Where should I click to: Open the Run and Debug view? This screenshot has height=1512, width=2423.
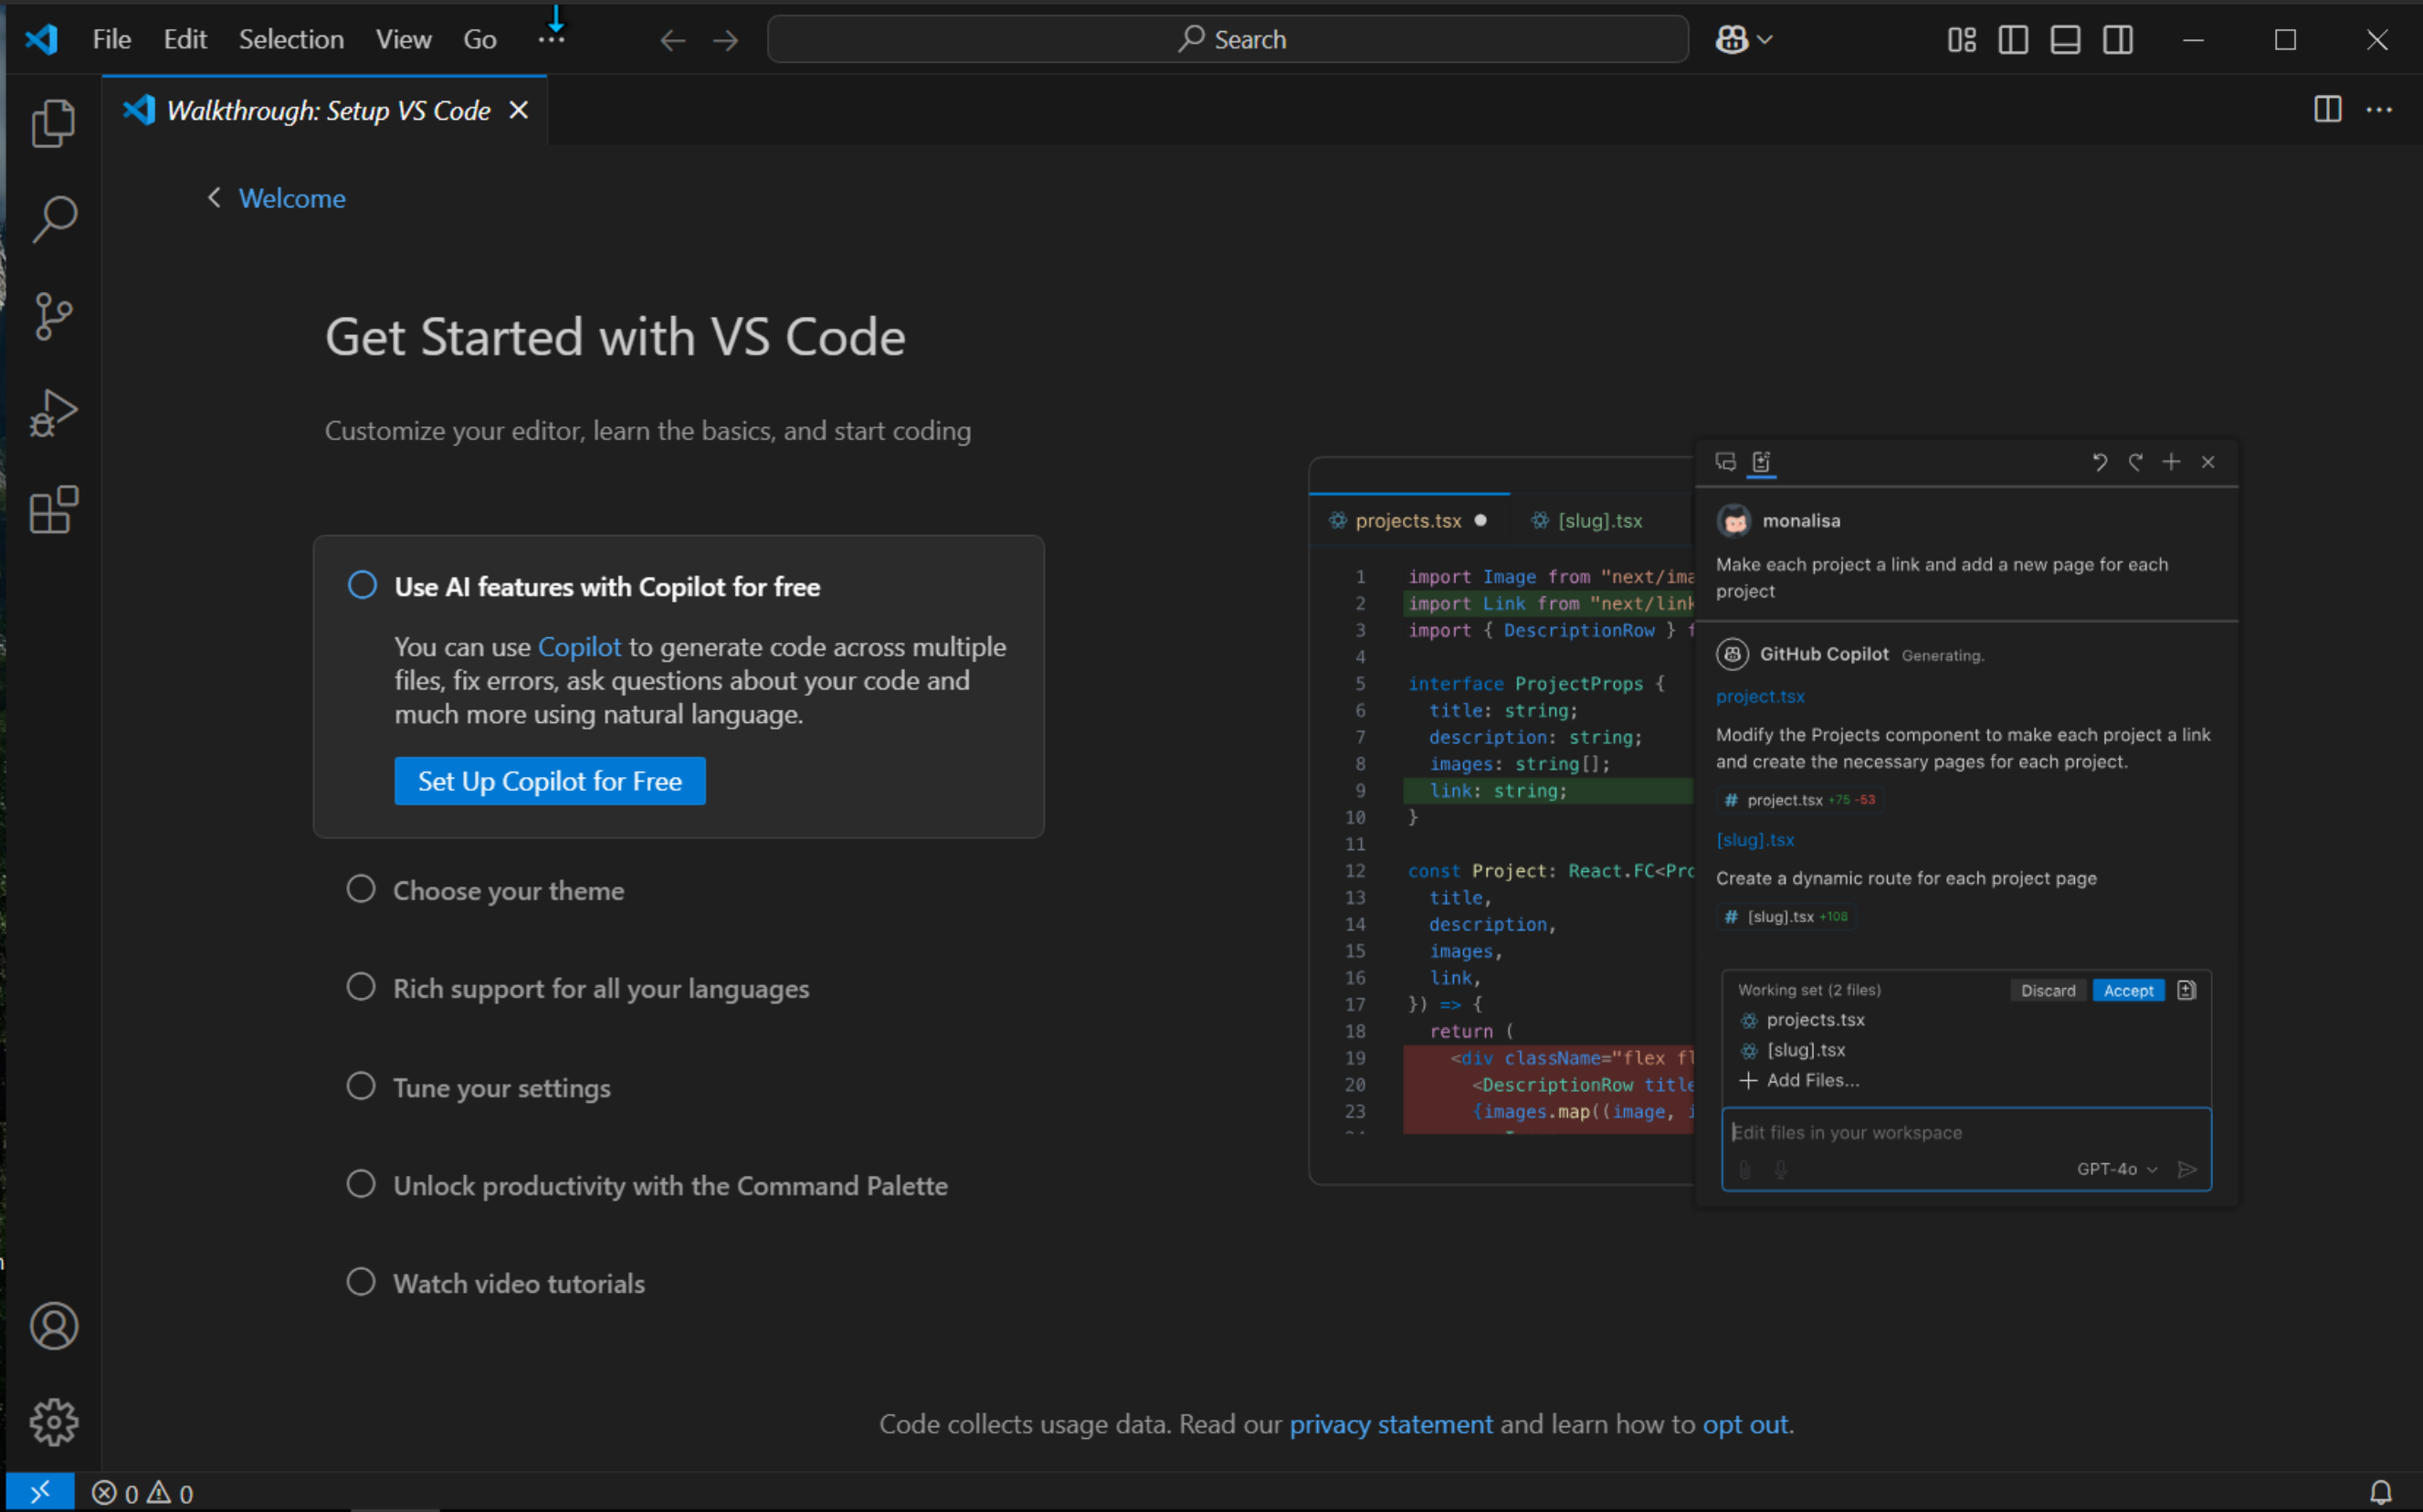click(x=53, y=413)
